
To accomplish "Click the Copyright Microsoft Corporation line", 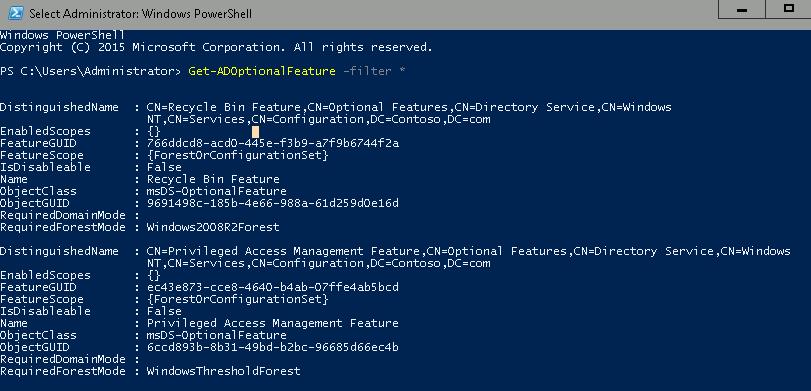I will tap(216, 48).
